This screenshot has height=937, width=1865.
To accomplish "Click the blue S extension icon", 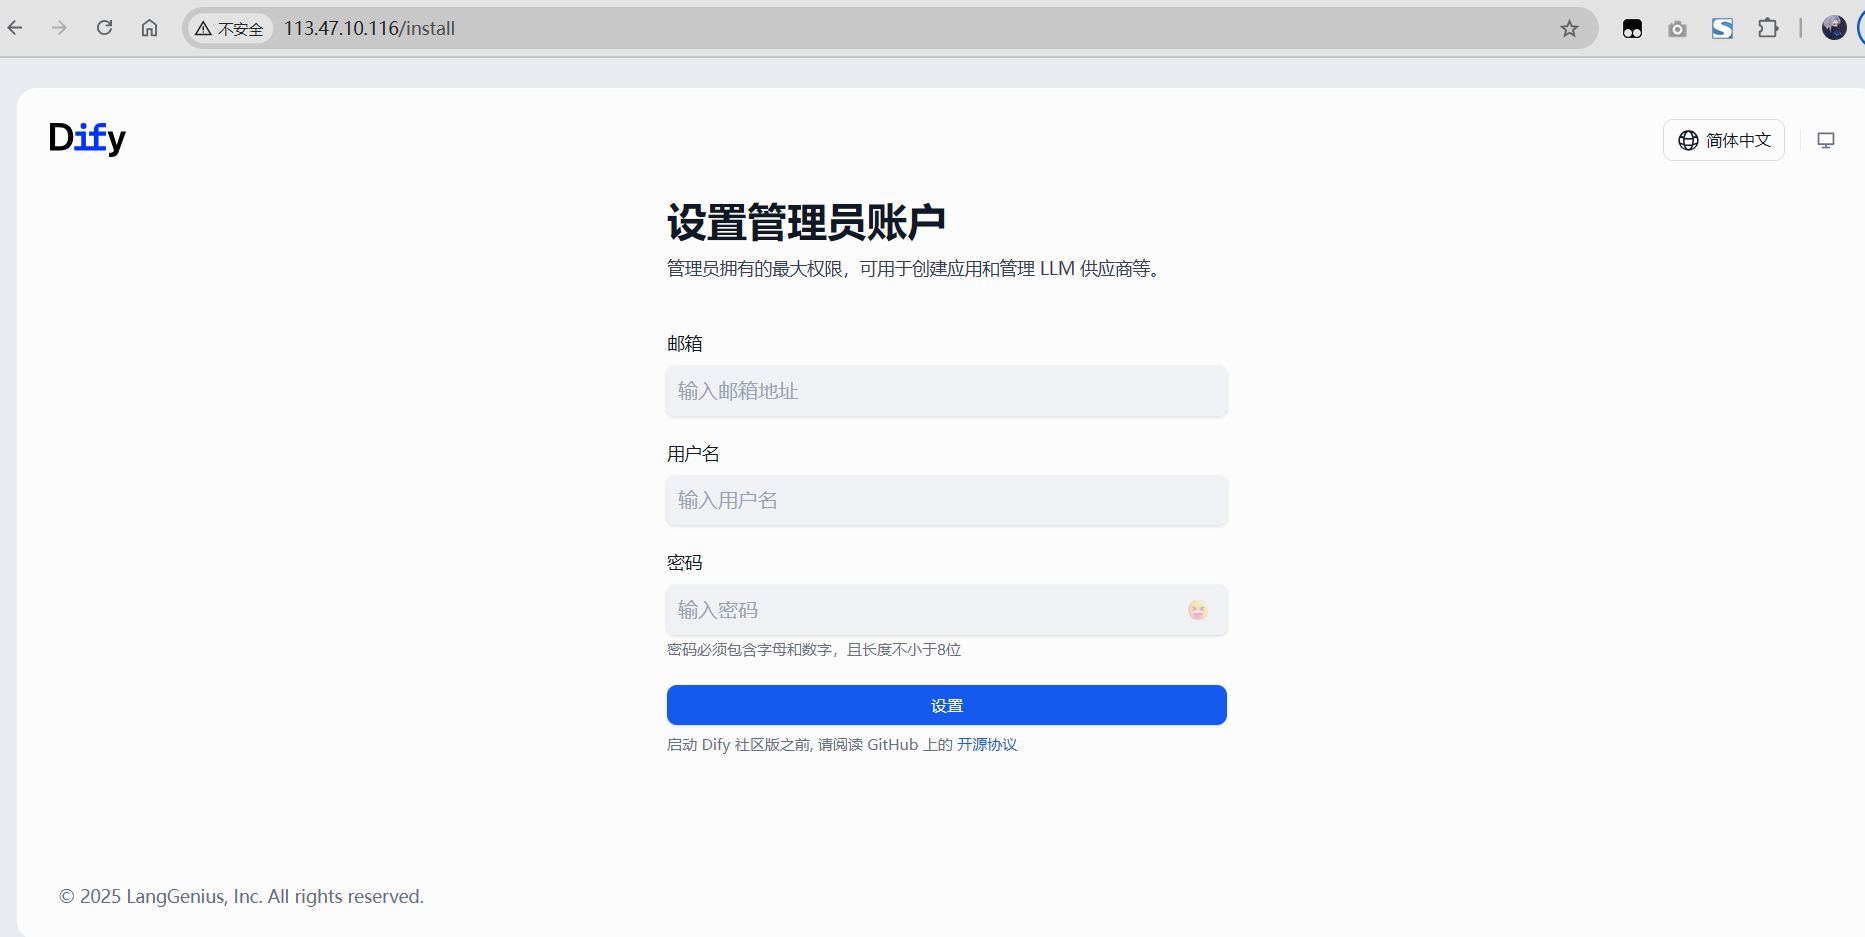I will click(x=1722, y=27).
